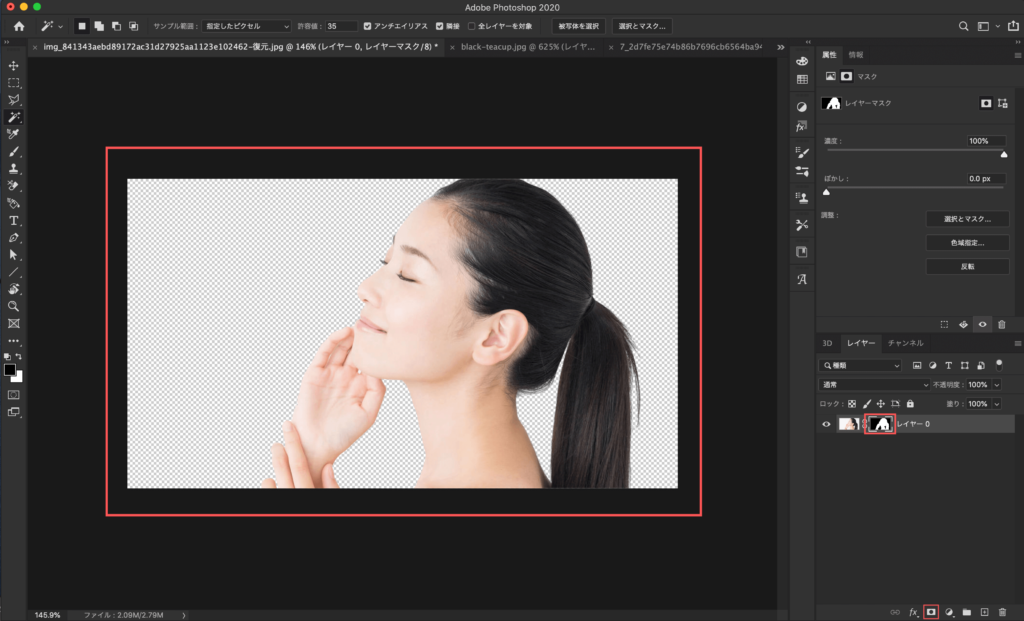Open the Adjustments panel icon

(802, 106)
